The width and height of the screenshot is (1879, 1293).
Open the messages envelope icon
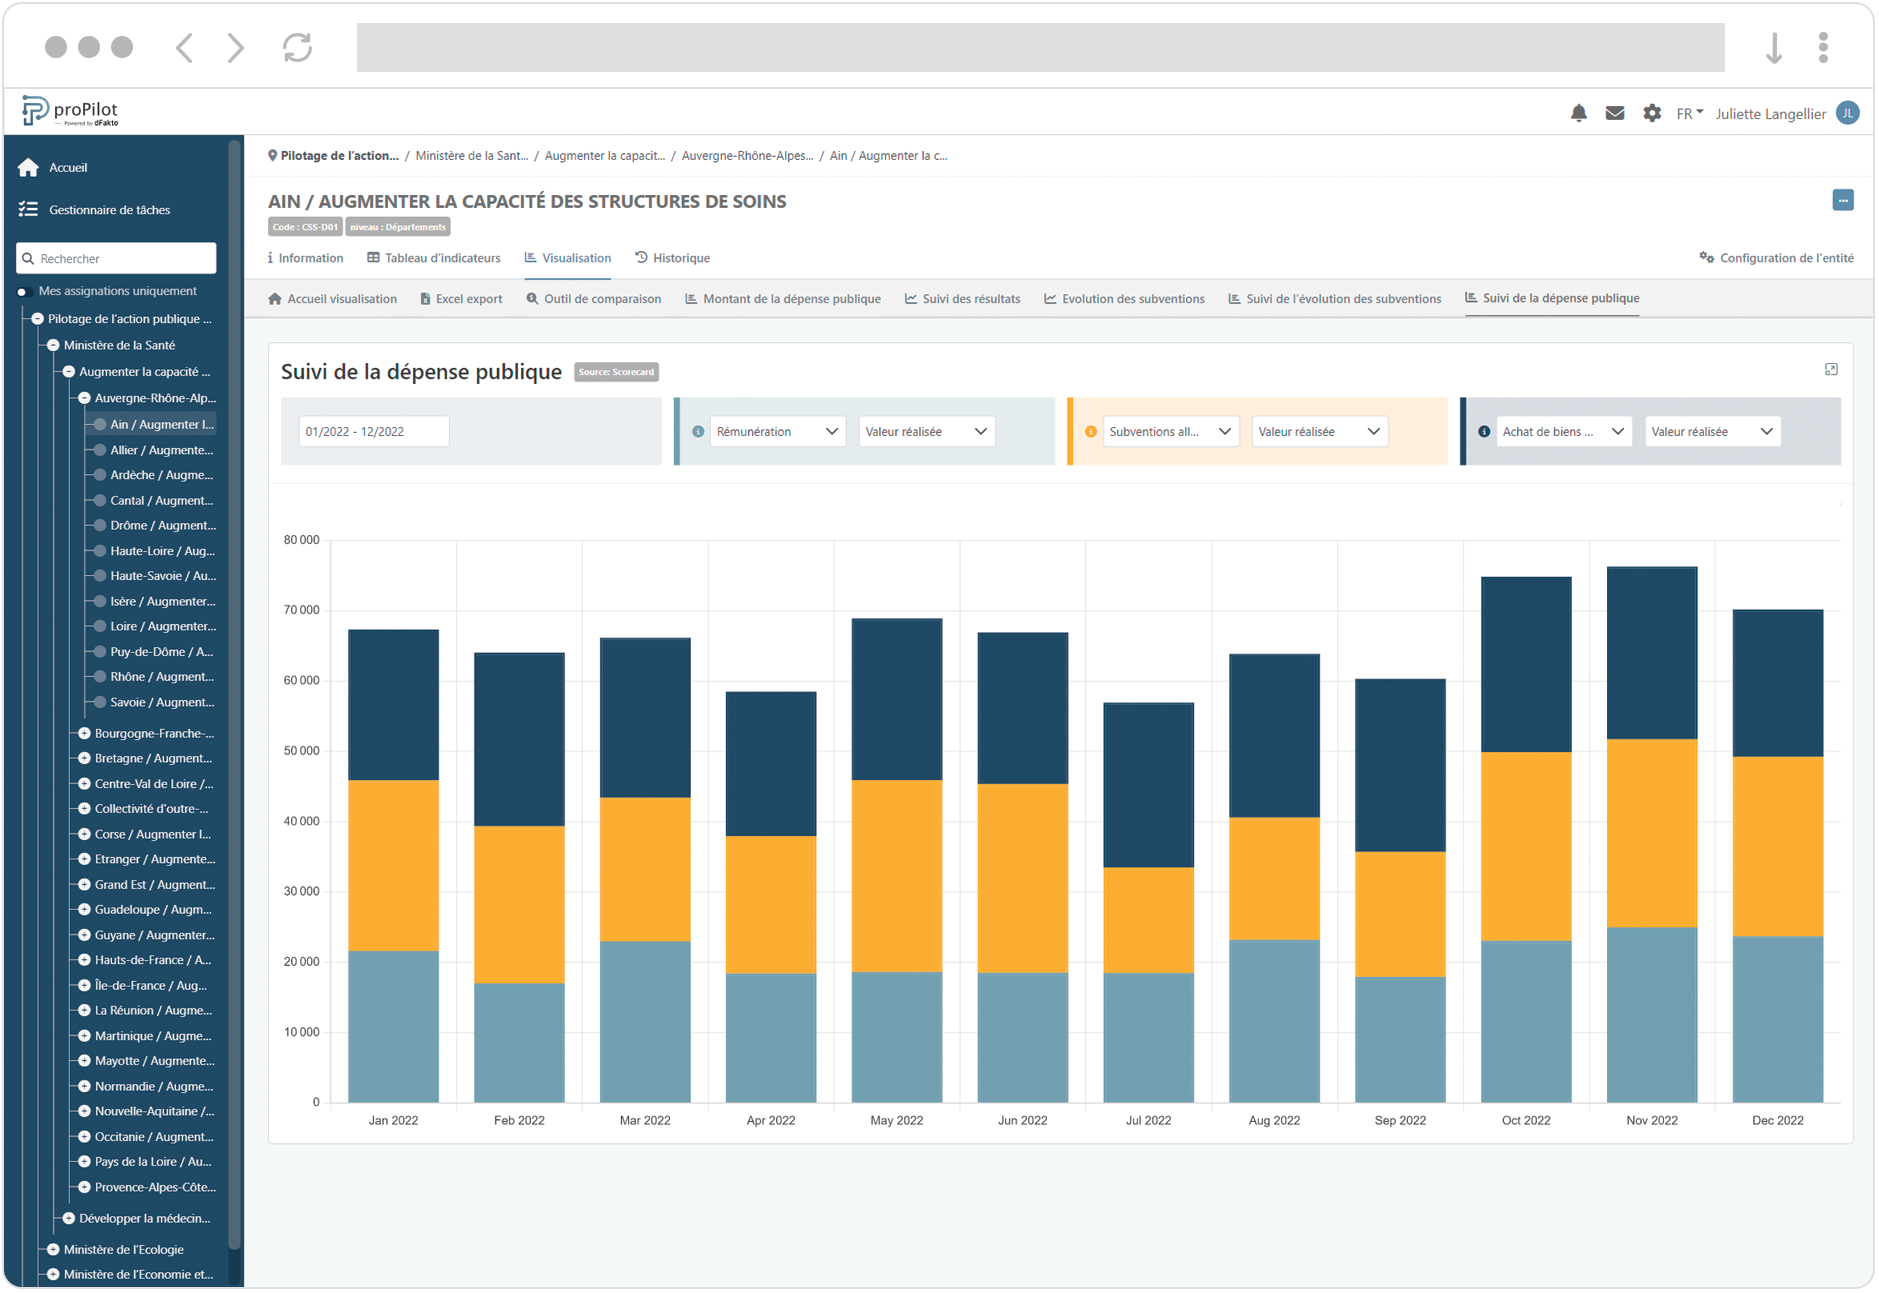(1615, 113)
